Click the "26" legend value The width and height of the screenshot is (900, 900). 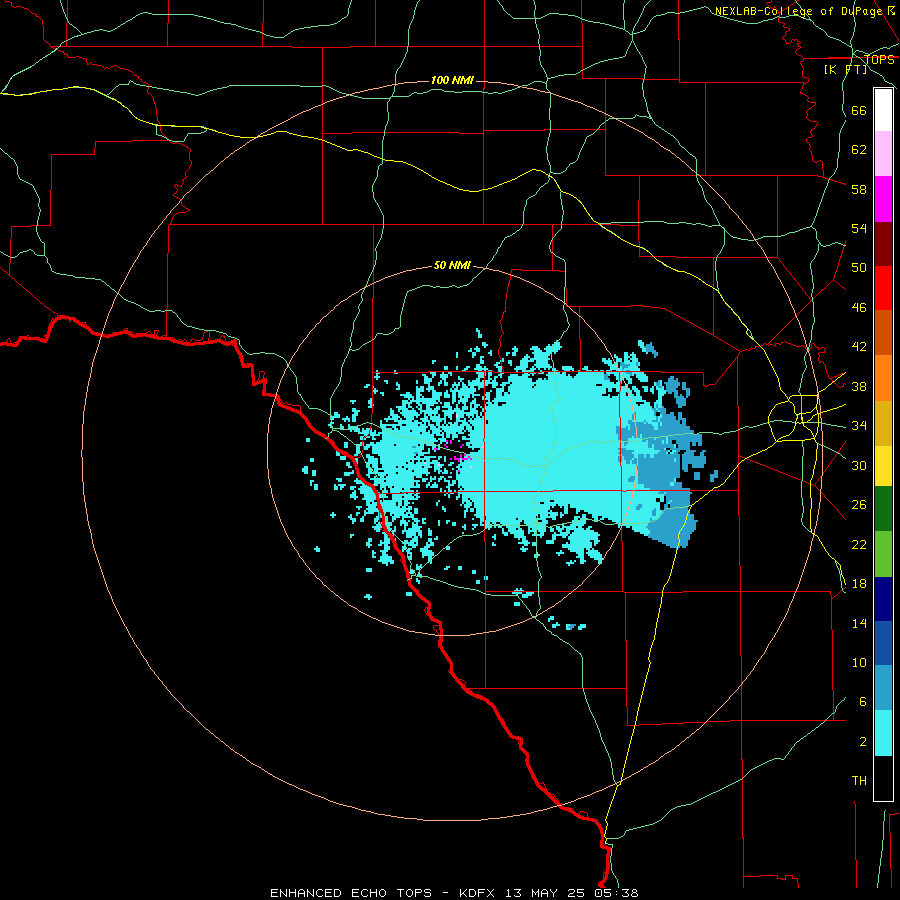pos(859,505)
